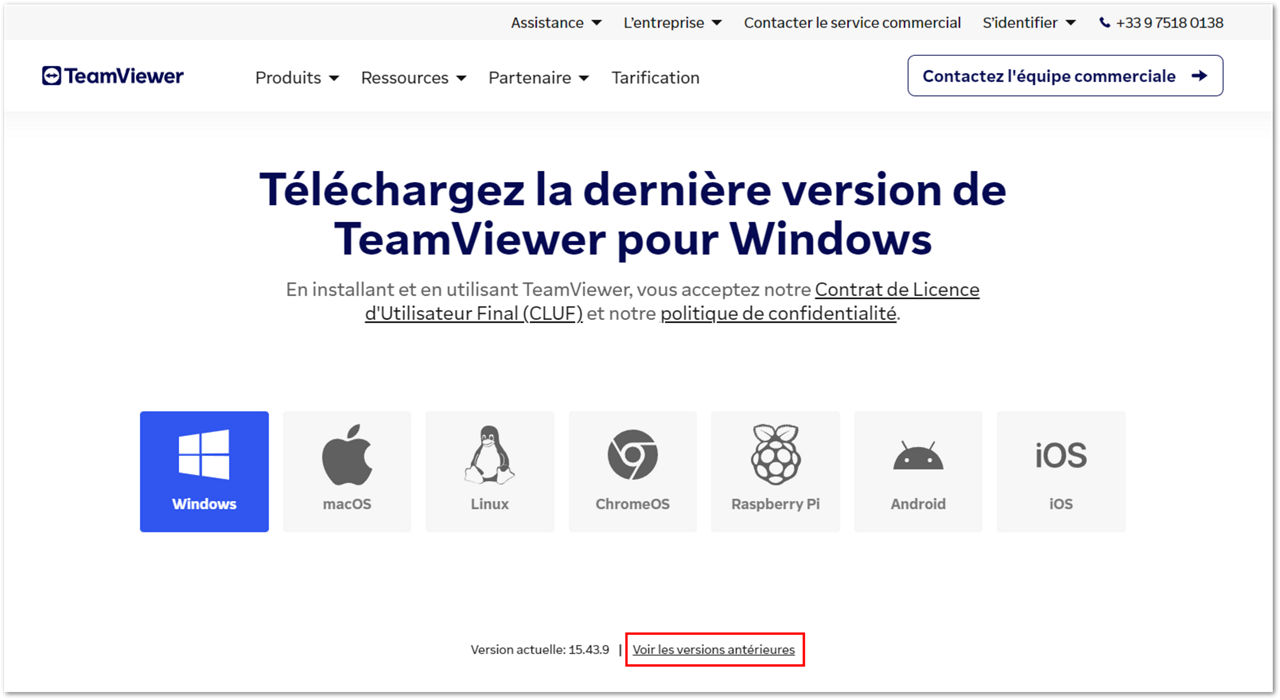
Task: Open the politique de confidentialité link
Action: tap(778, 313)
